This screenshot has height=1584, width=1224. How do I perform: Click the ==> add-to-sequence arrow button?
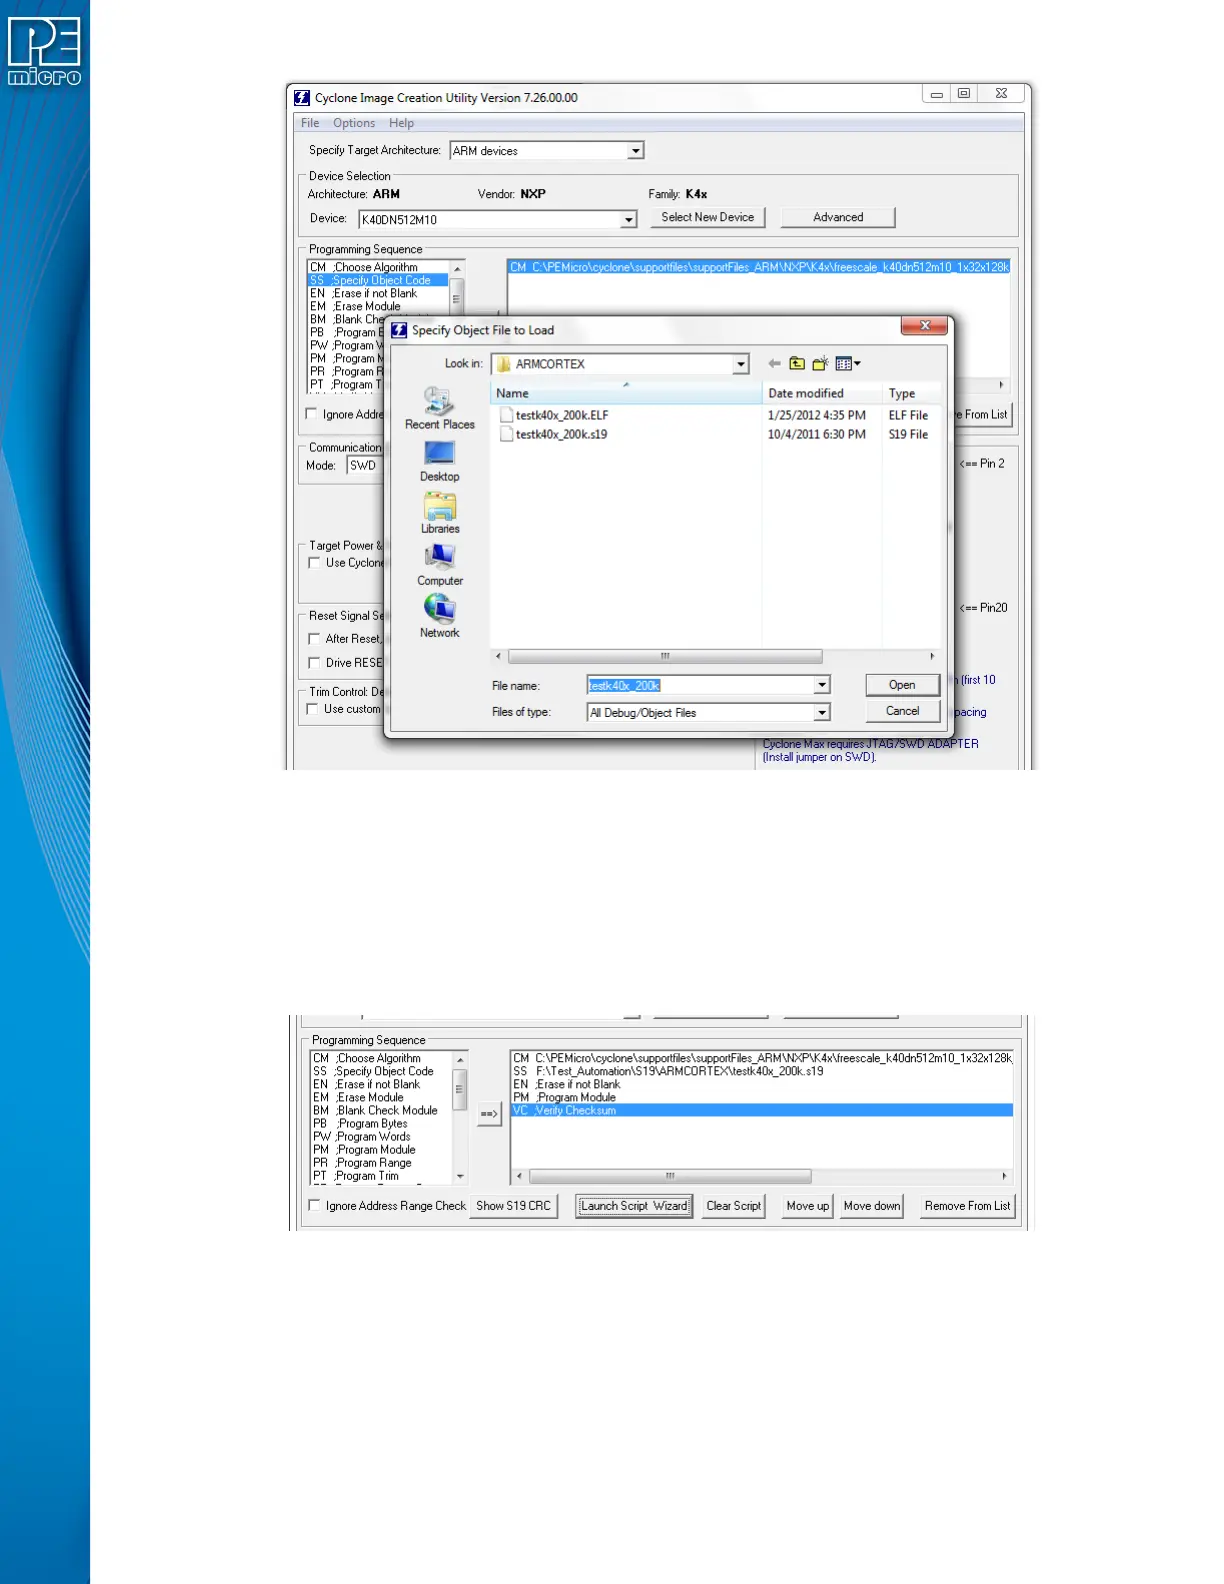[489, 1113]
